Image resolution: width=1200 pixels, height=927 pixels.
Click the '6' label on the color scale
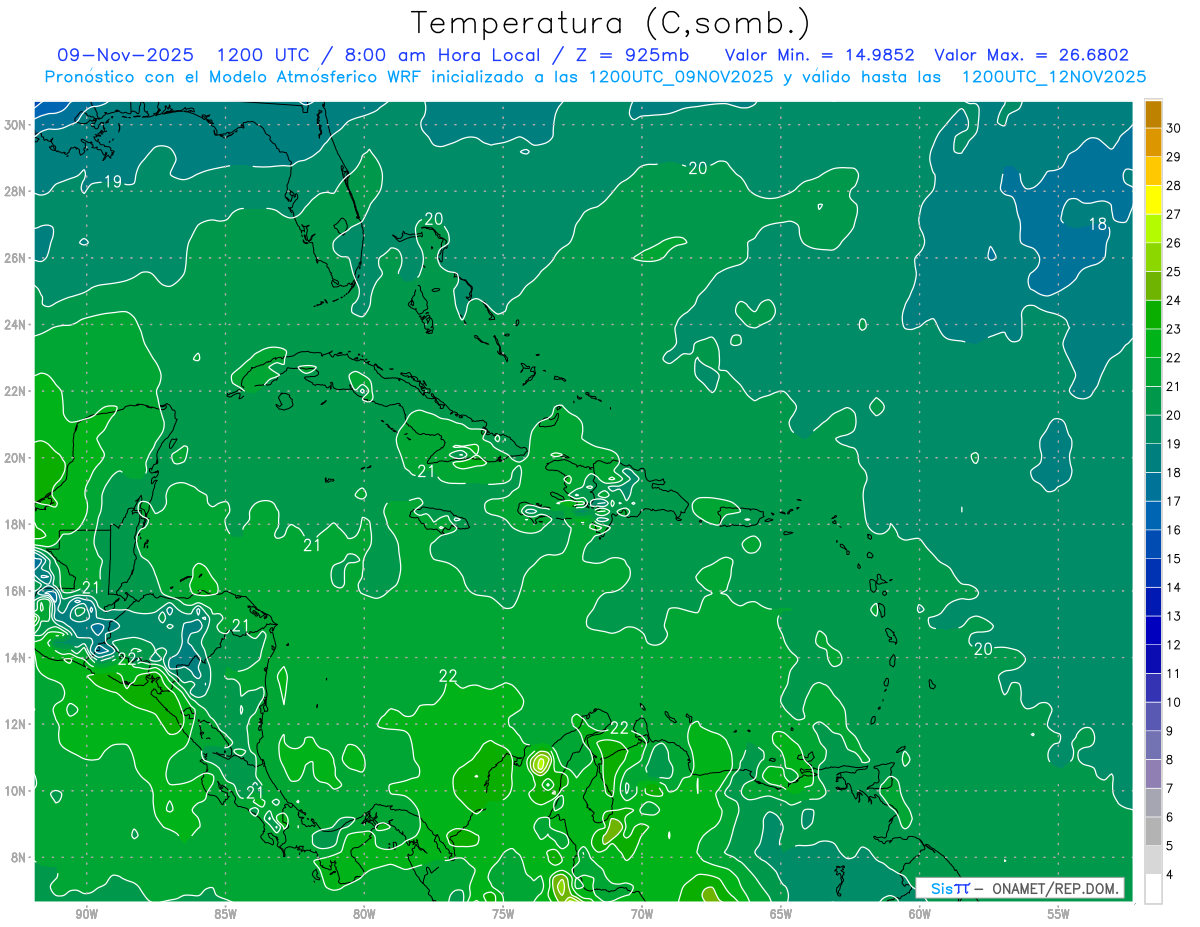coord(1170,817)
